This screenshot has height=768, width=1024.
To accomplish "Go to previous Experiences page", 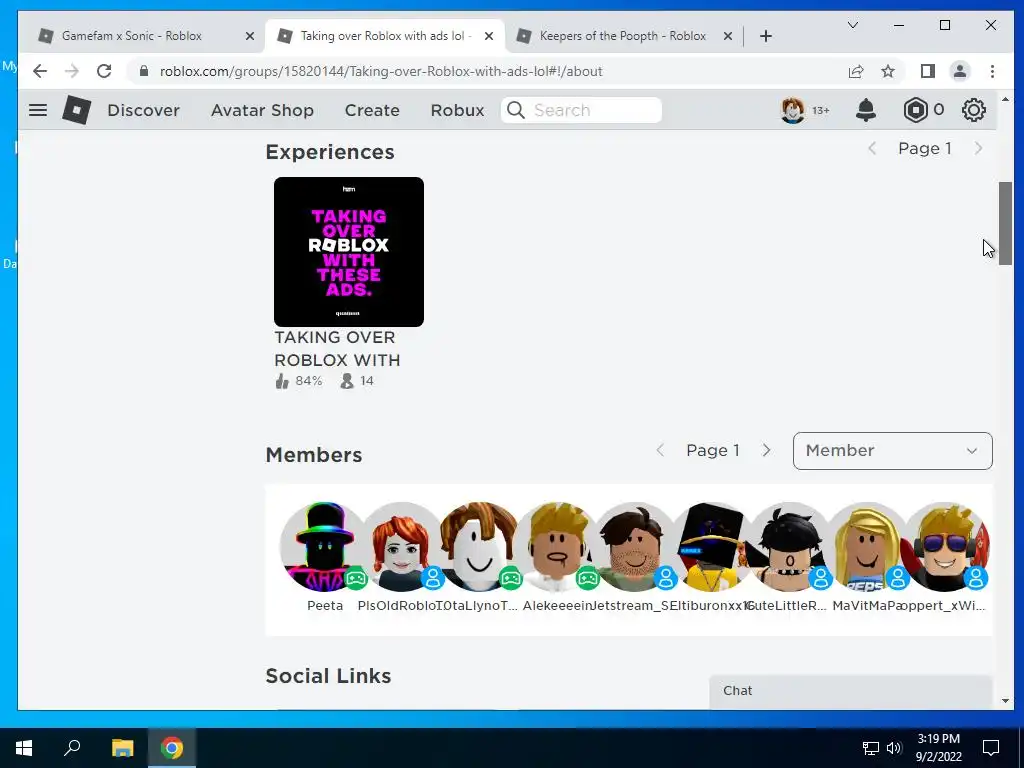I will pos(872,148).
